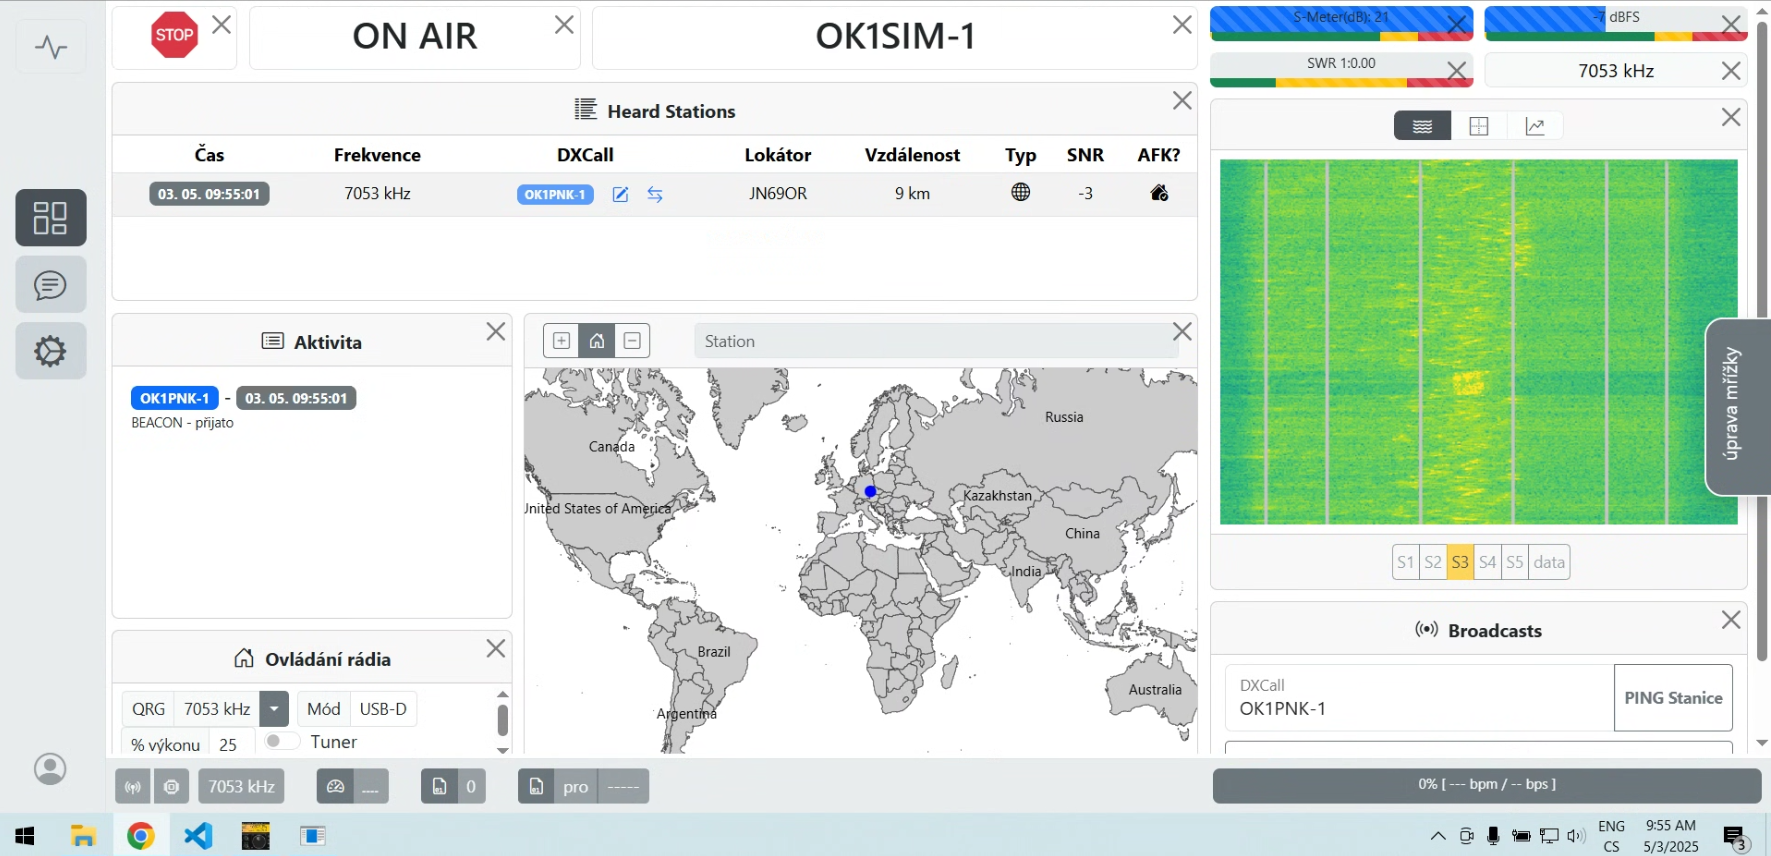Select the S1 slot tab
1771x856 pixels.
point(1405,562)
